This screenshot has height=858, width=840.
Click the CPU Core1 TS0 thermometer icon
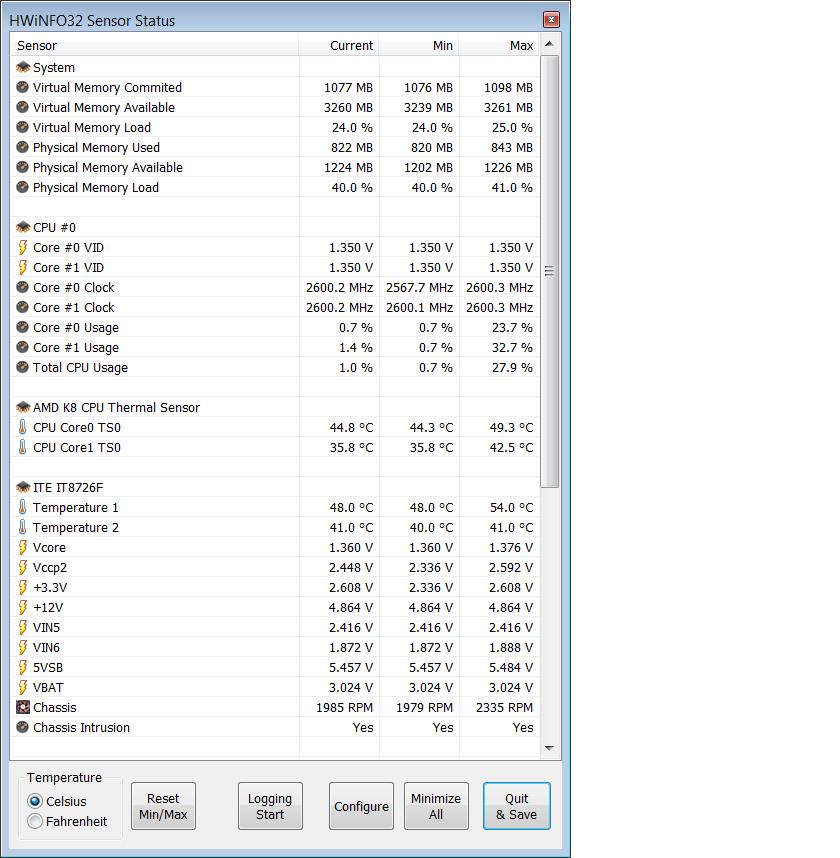point(22,447)
